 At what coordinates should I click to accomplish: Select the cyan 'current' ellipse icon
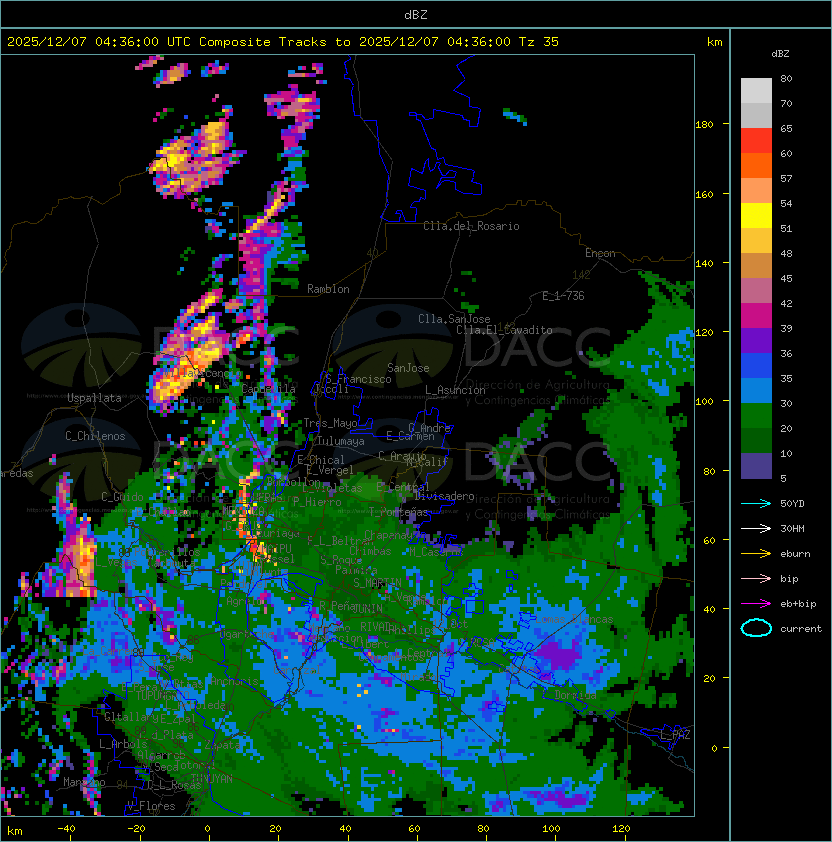click(x=756, y=628)
